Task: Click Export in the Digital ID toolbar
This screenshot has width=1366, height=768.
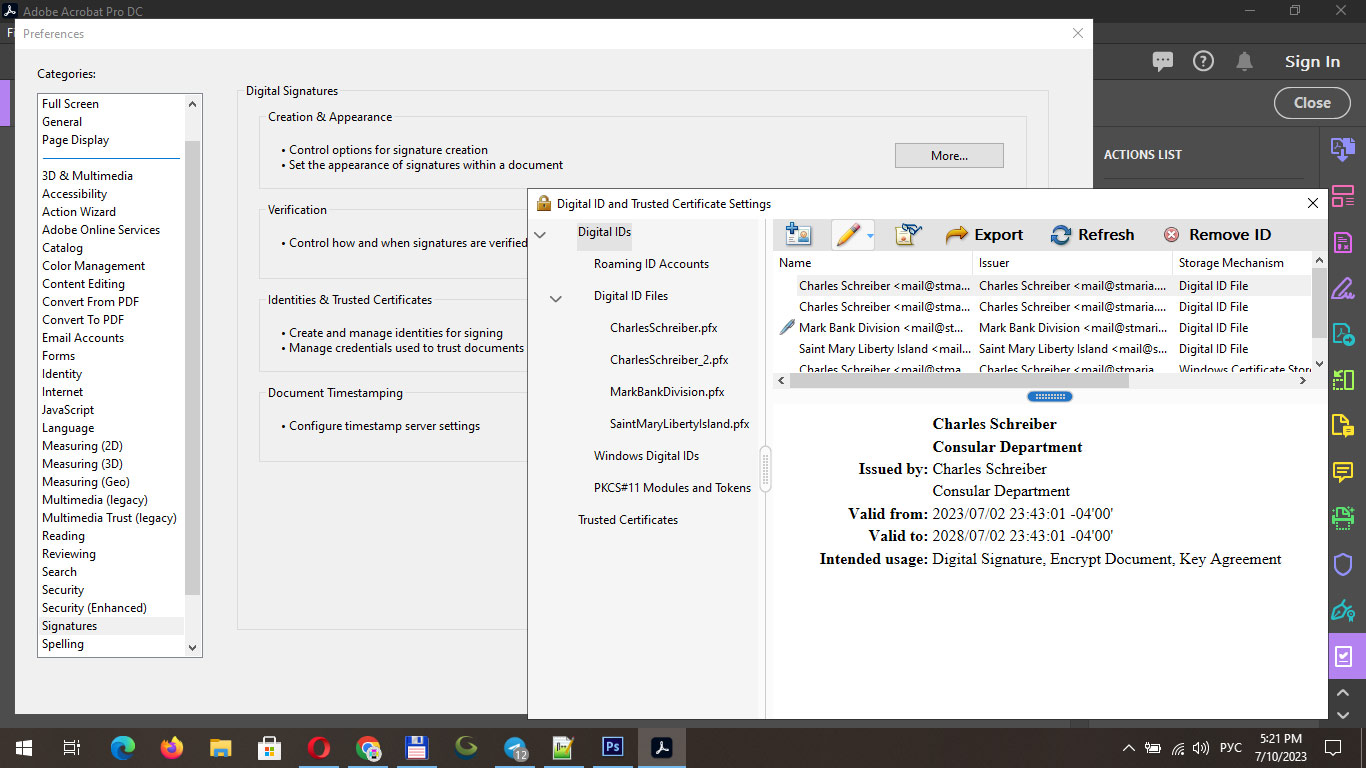Action: 984,235
